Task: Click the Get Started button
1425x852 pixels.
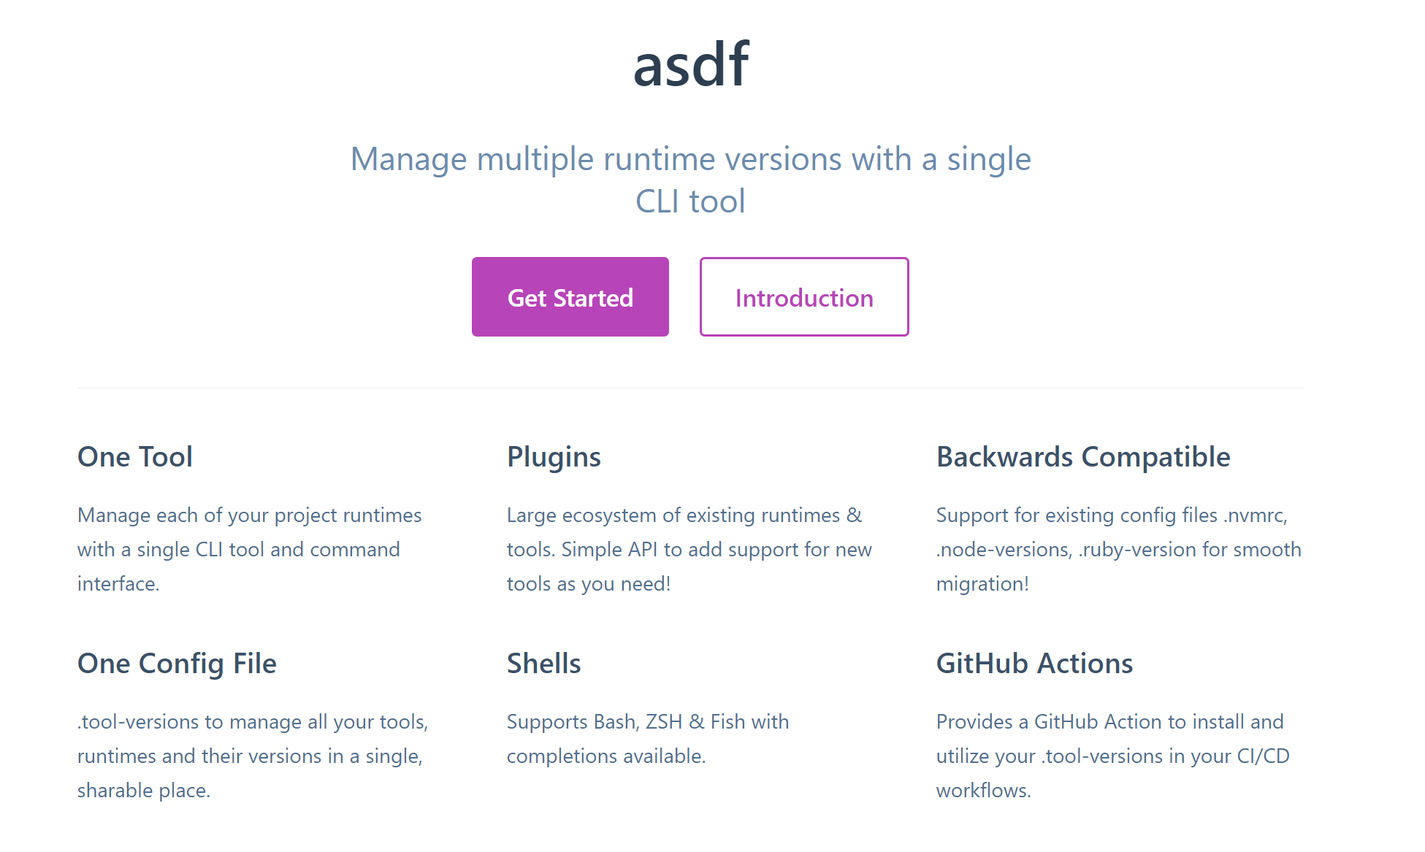Action: pos(570,296)
